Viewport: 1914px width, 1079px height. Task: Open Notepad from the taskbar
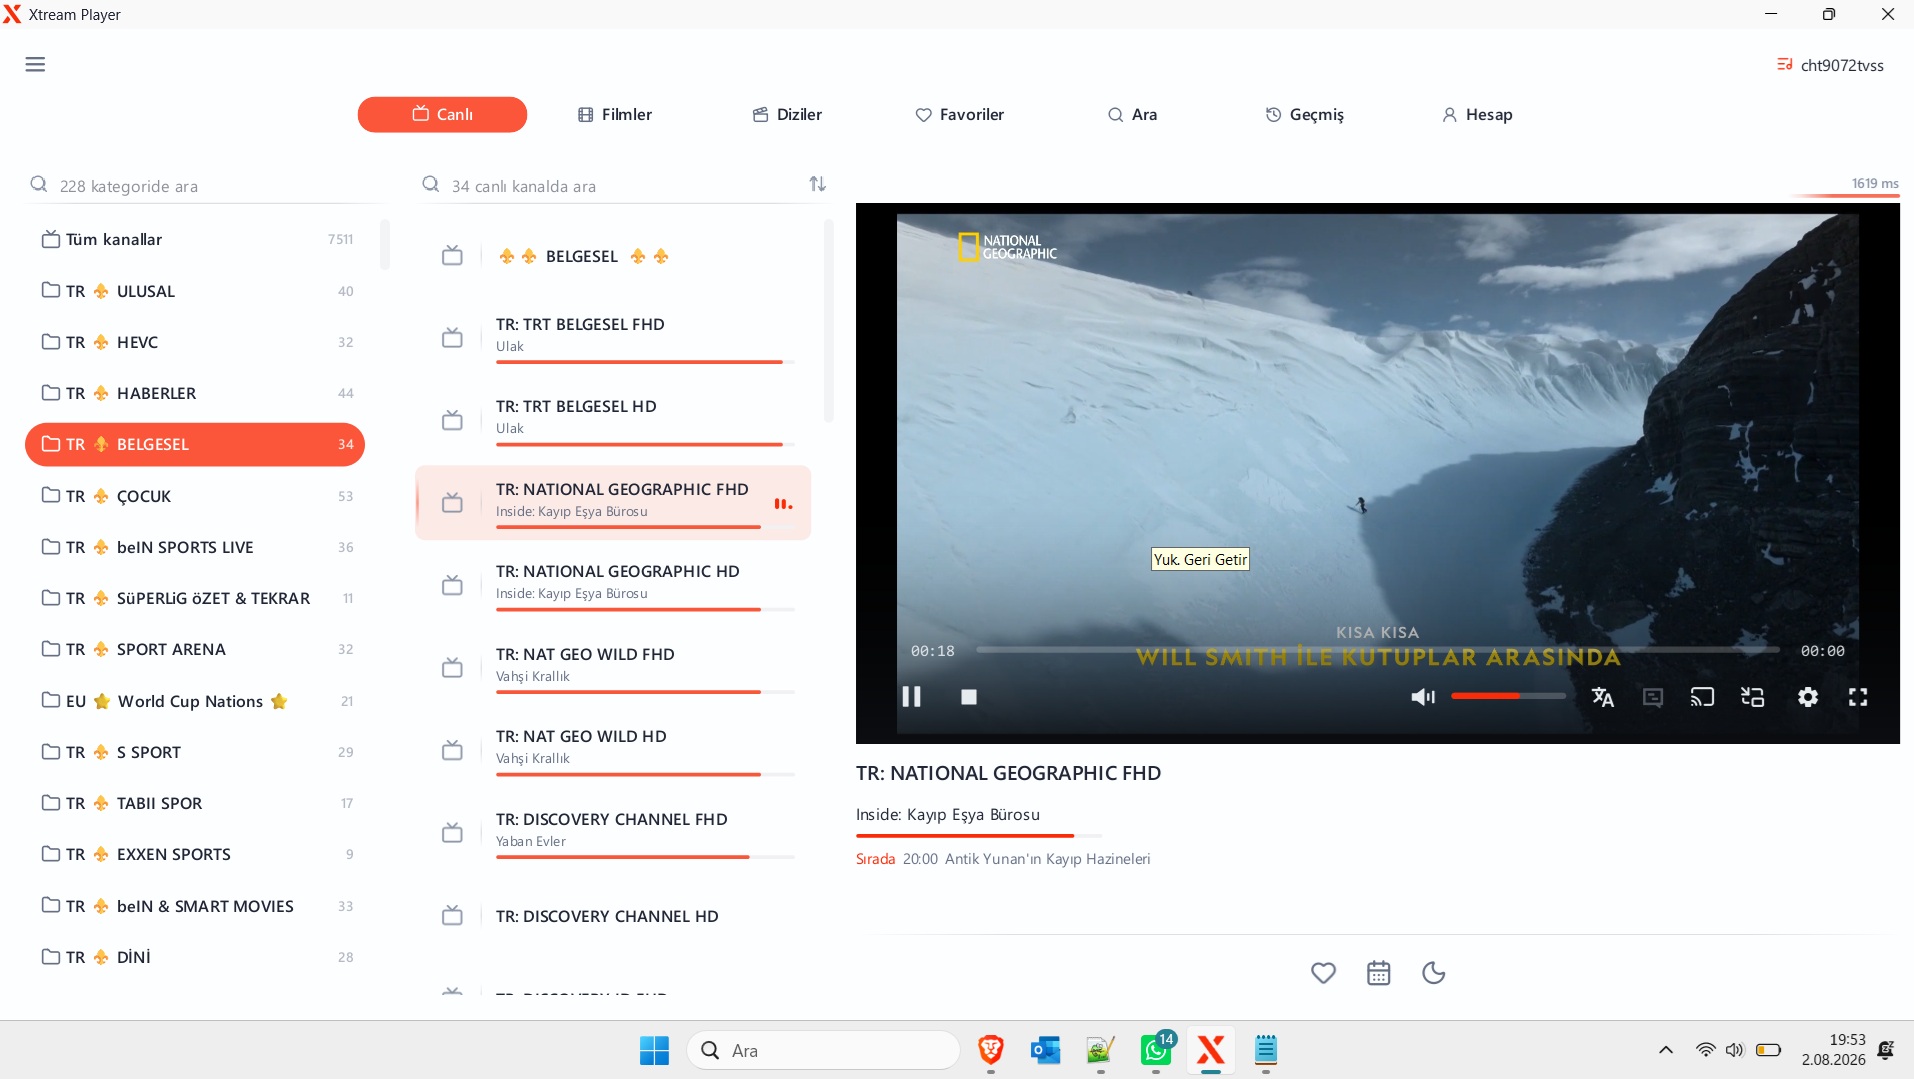click(1266, 1050)
